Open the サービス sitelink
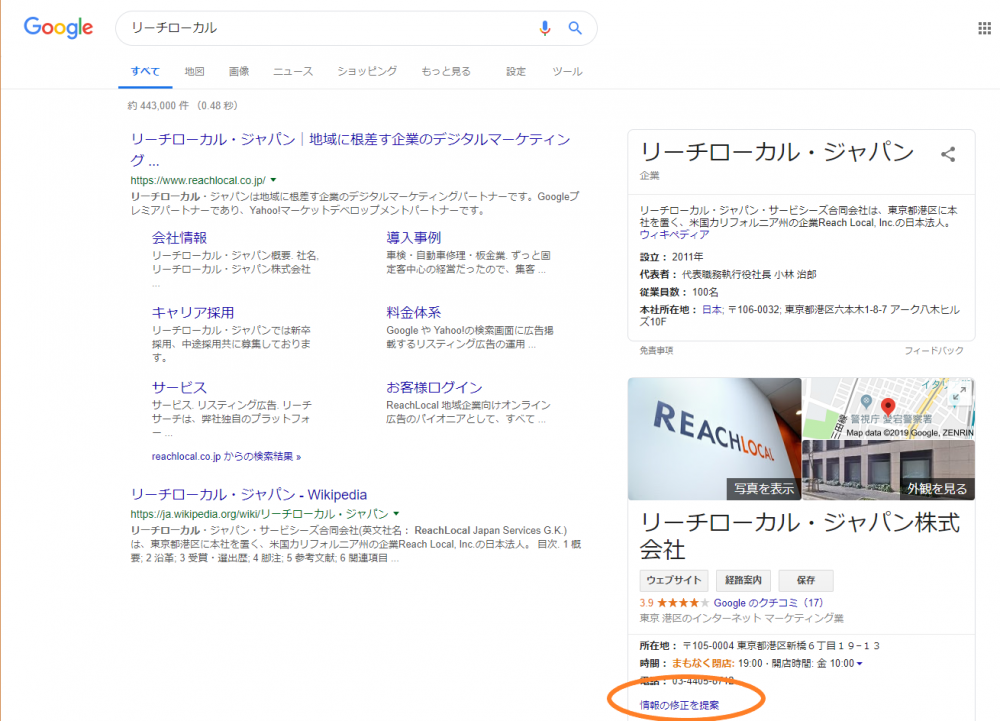The image size is (1000, 721). pos(179,388)
